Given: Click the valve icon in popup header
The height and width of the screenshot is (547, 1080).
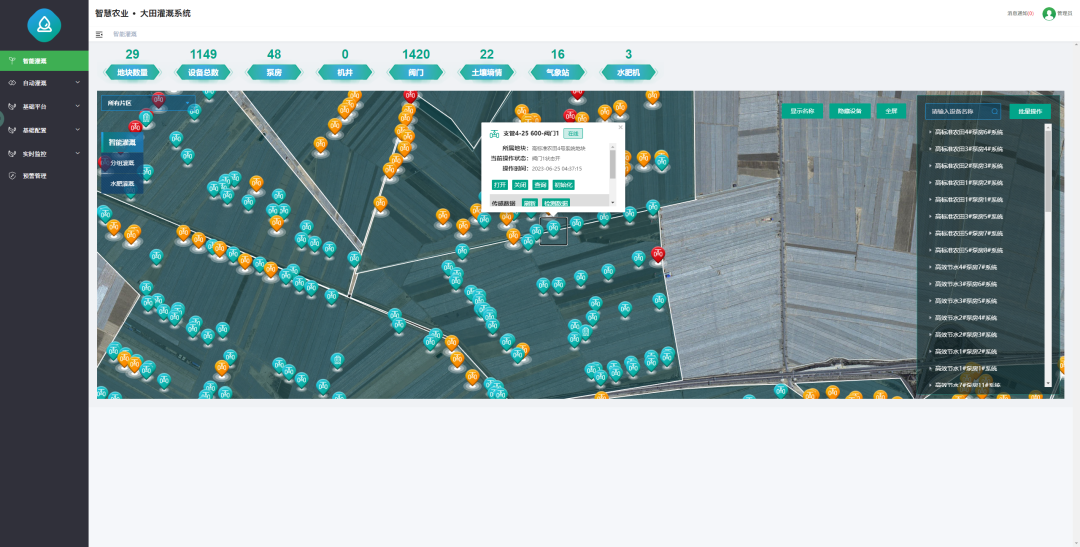Looking at the screenshot, I should click(x=494, y=134).
